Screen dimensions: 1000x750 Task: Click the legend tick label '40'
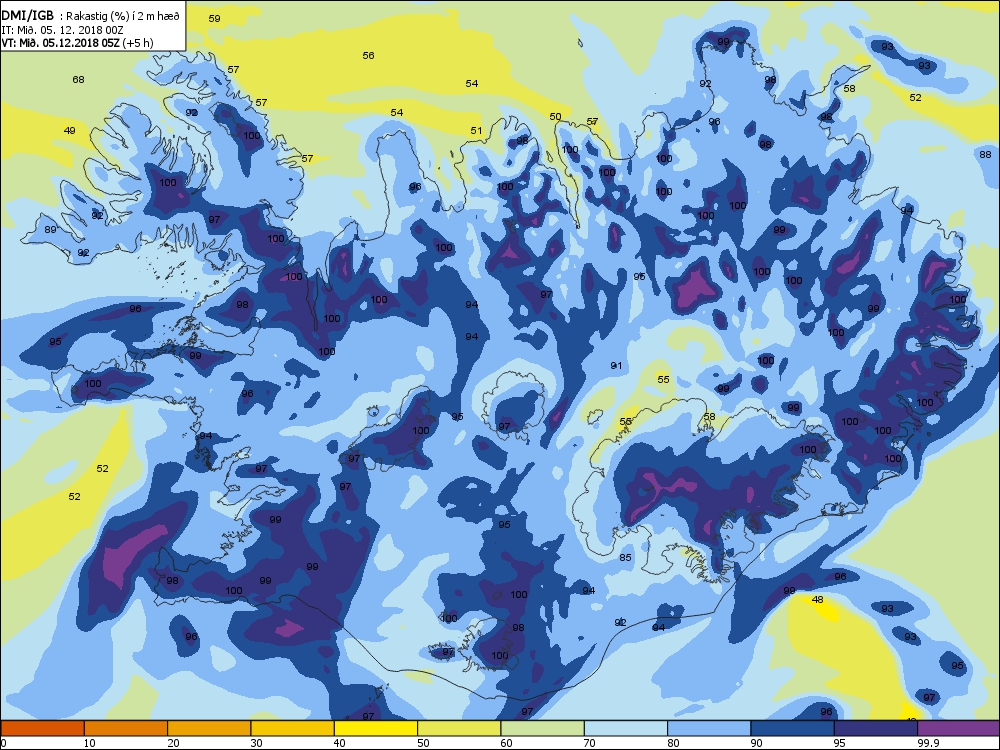click(x=340, y=743)
